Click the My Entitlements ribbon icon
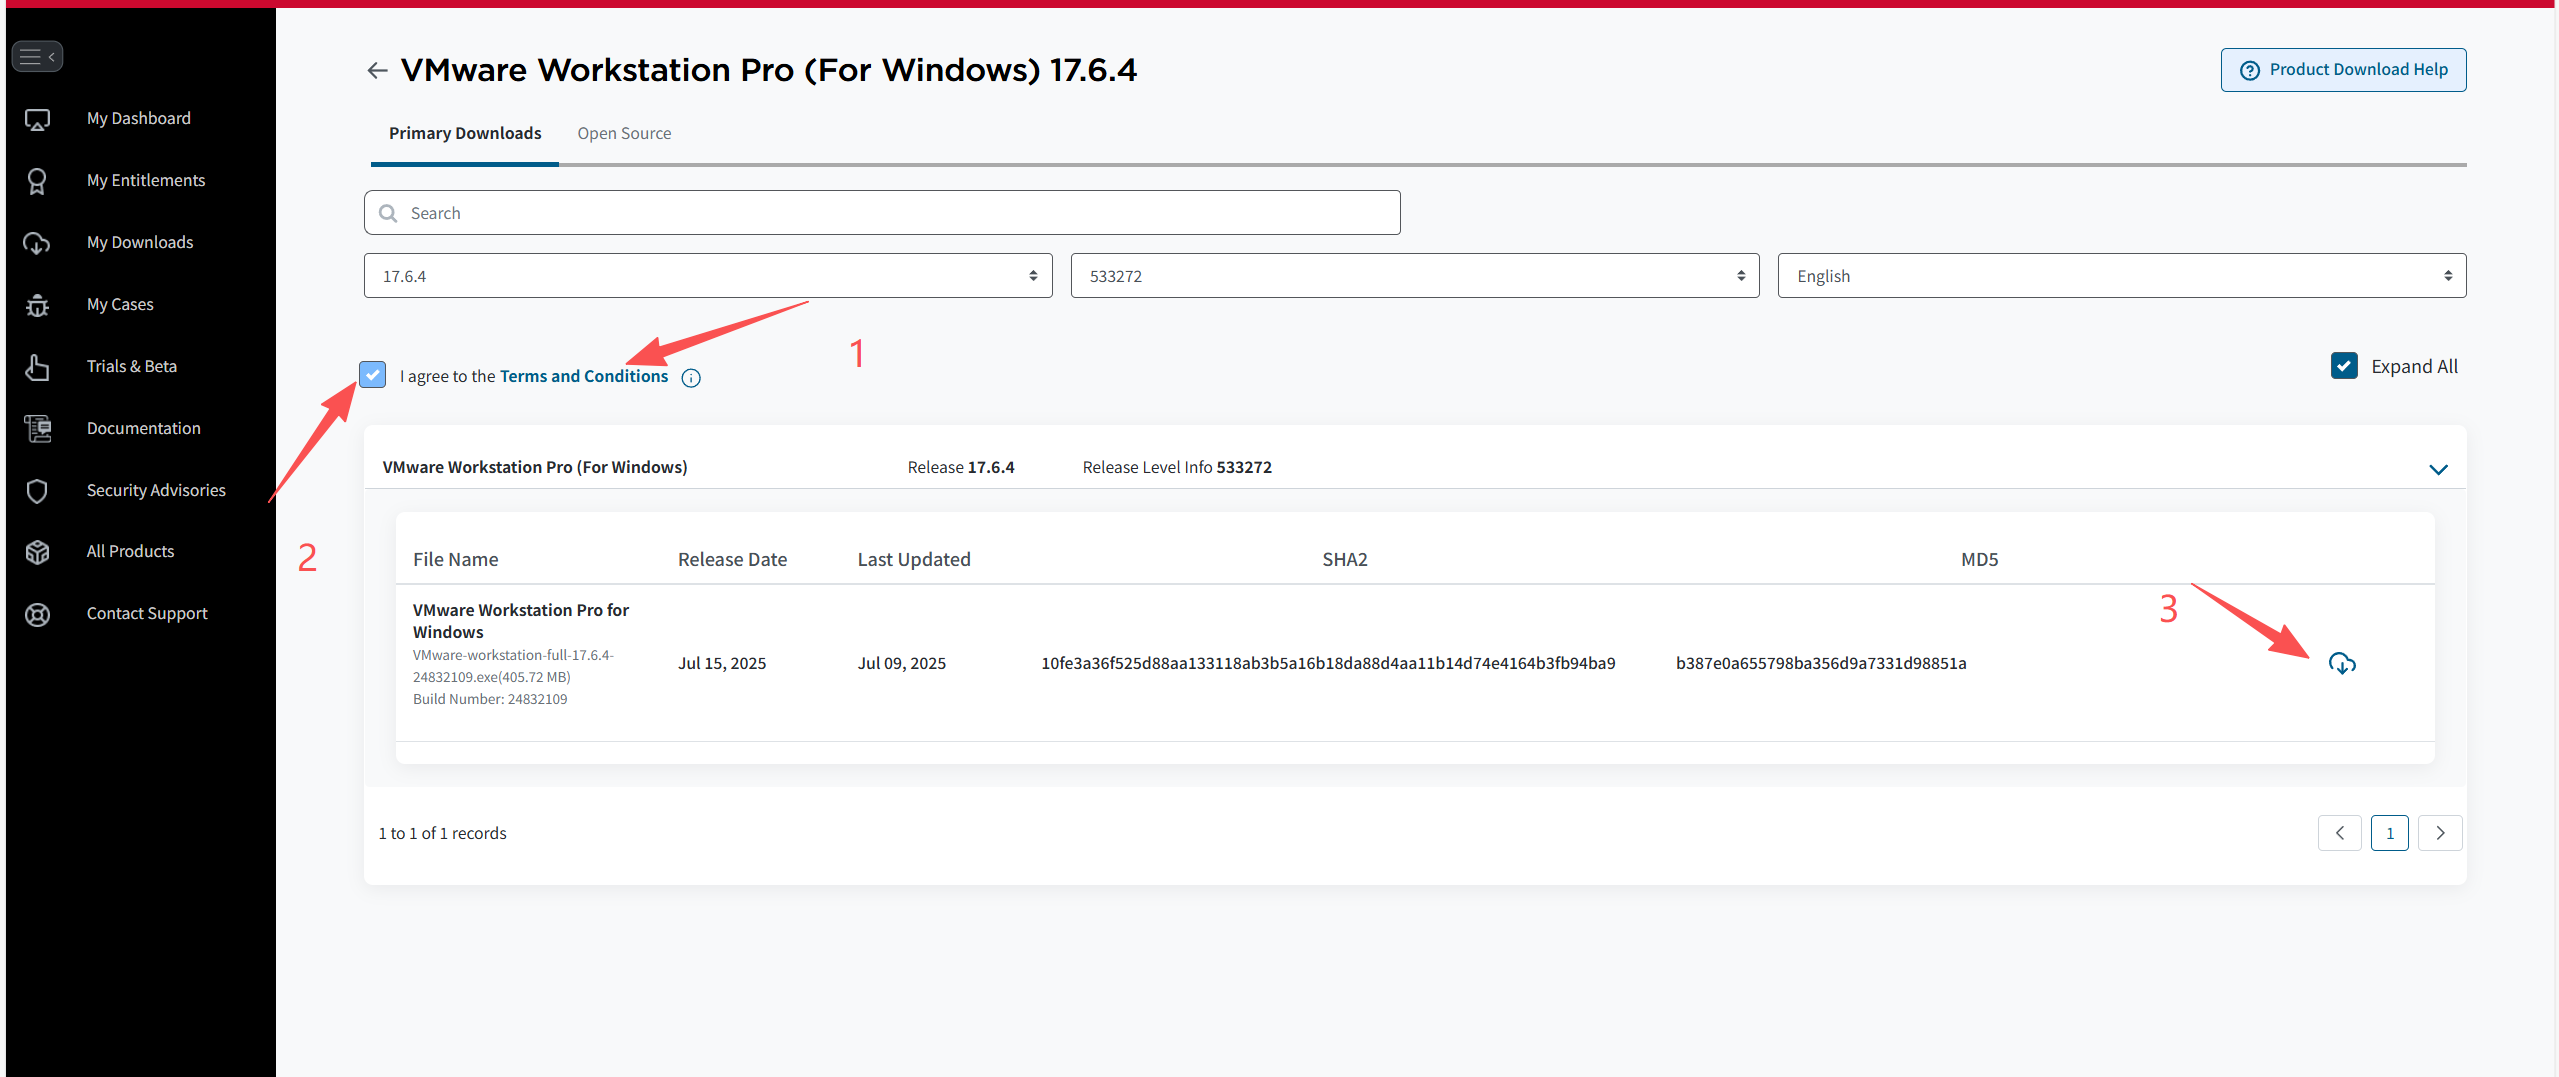 (37, 181)
